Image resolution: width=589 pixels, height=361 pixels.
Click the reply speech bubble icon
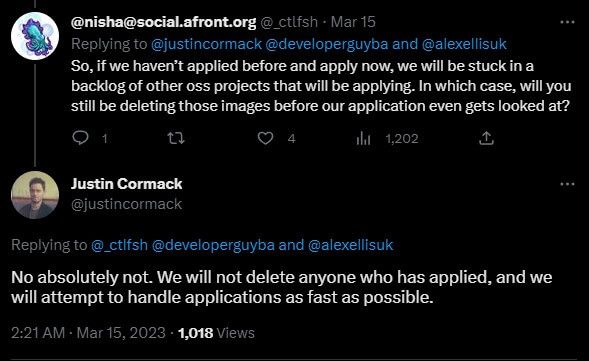80,138
